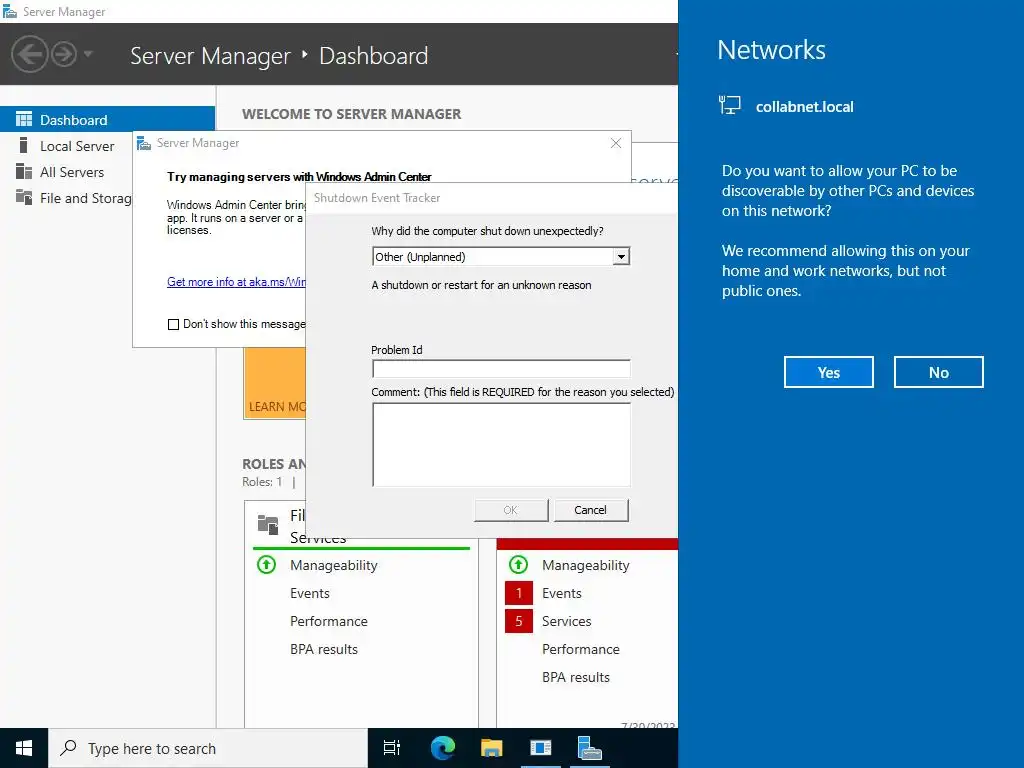Image resolution: width=1024 pixels, height=768 pixels.
Task: Open the Get more info aka.ms link
Action: pos(236,282)
